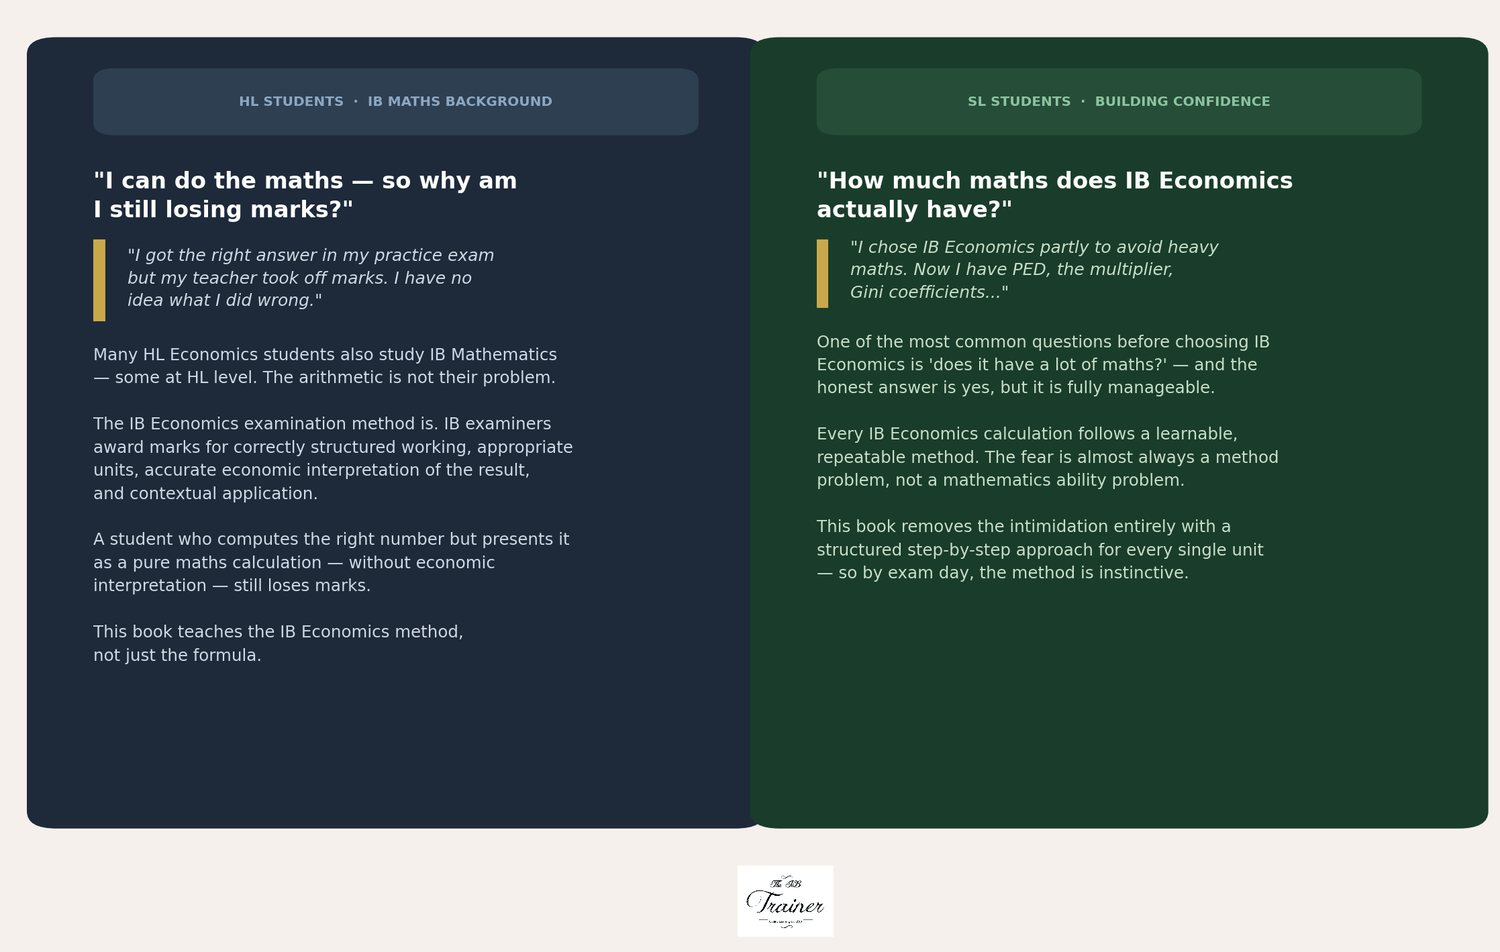Click the 'BUILDING CONFIDENCE' label text
The height and width of the screenshot is (952, 1500).
click(x=1182, y=102)
